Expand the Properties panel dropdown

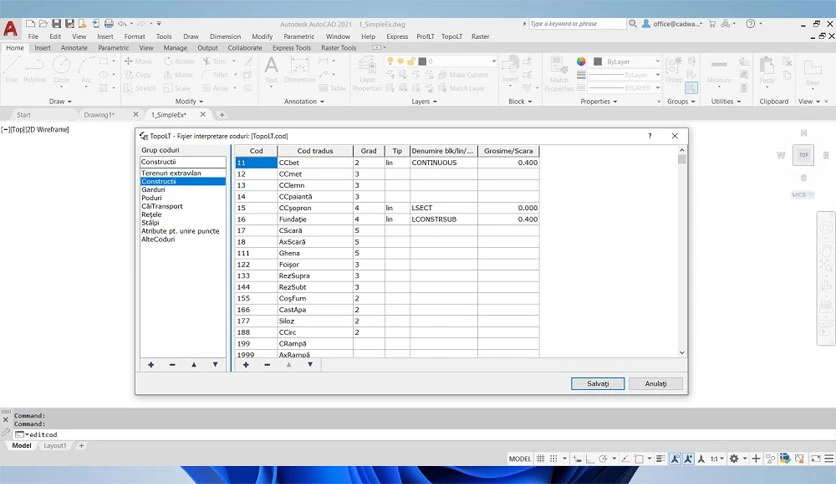[599, 101]
